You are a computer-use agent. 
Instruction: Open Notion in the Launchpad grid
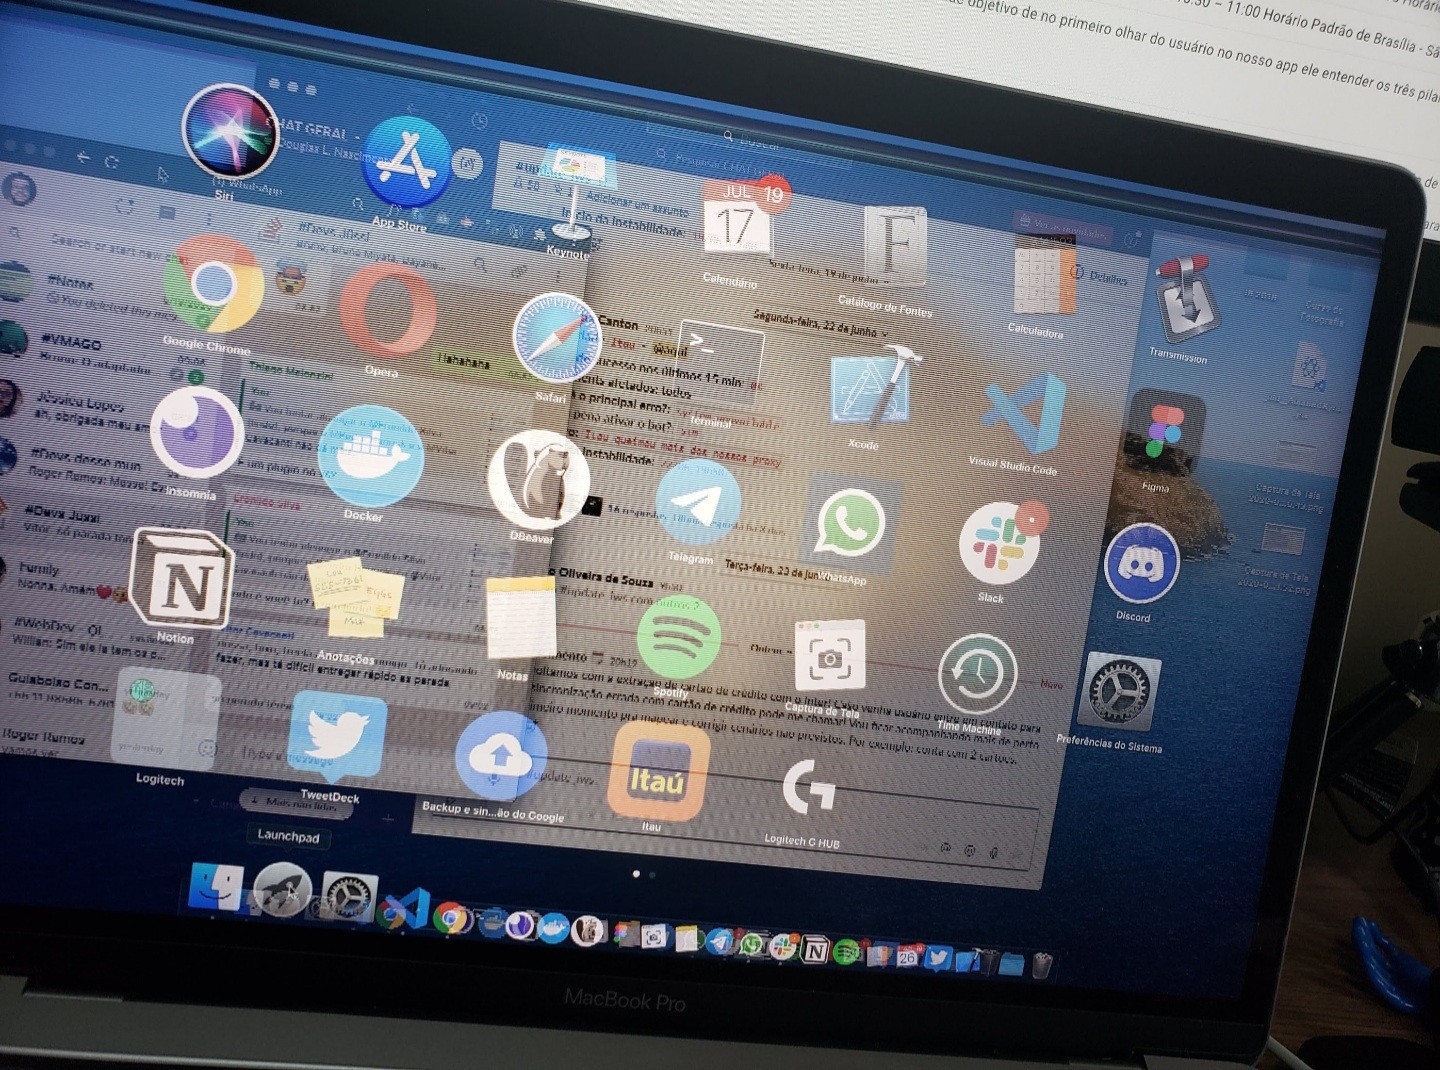click(x=181, y=578)
